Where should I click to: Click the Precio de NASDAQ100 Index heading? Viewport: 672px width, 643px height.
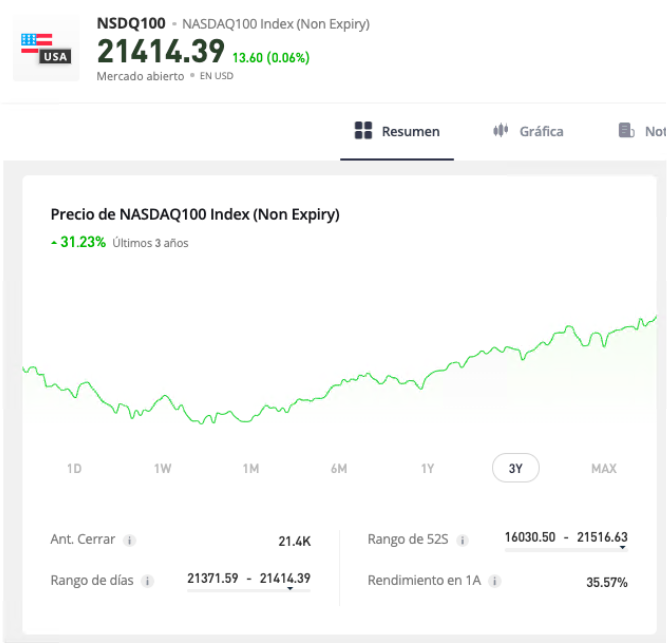[195, 214]
